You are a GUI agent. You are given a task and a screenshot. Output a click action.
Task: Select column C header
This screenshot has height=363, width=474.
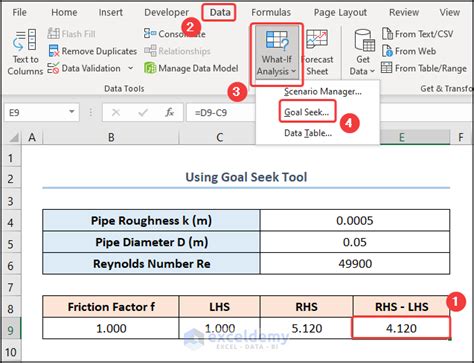pyautogui.click(x=219, y=137)
